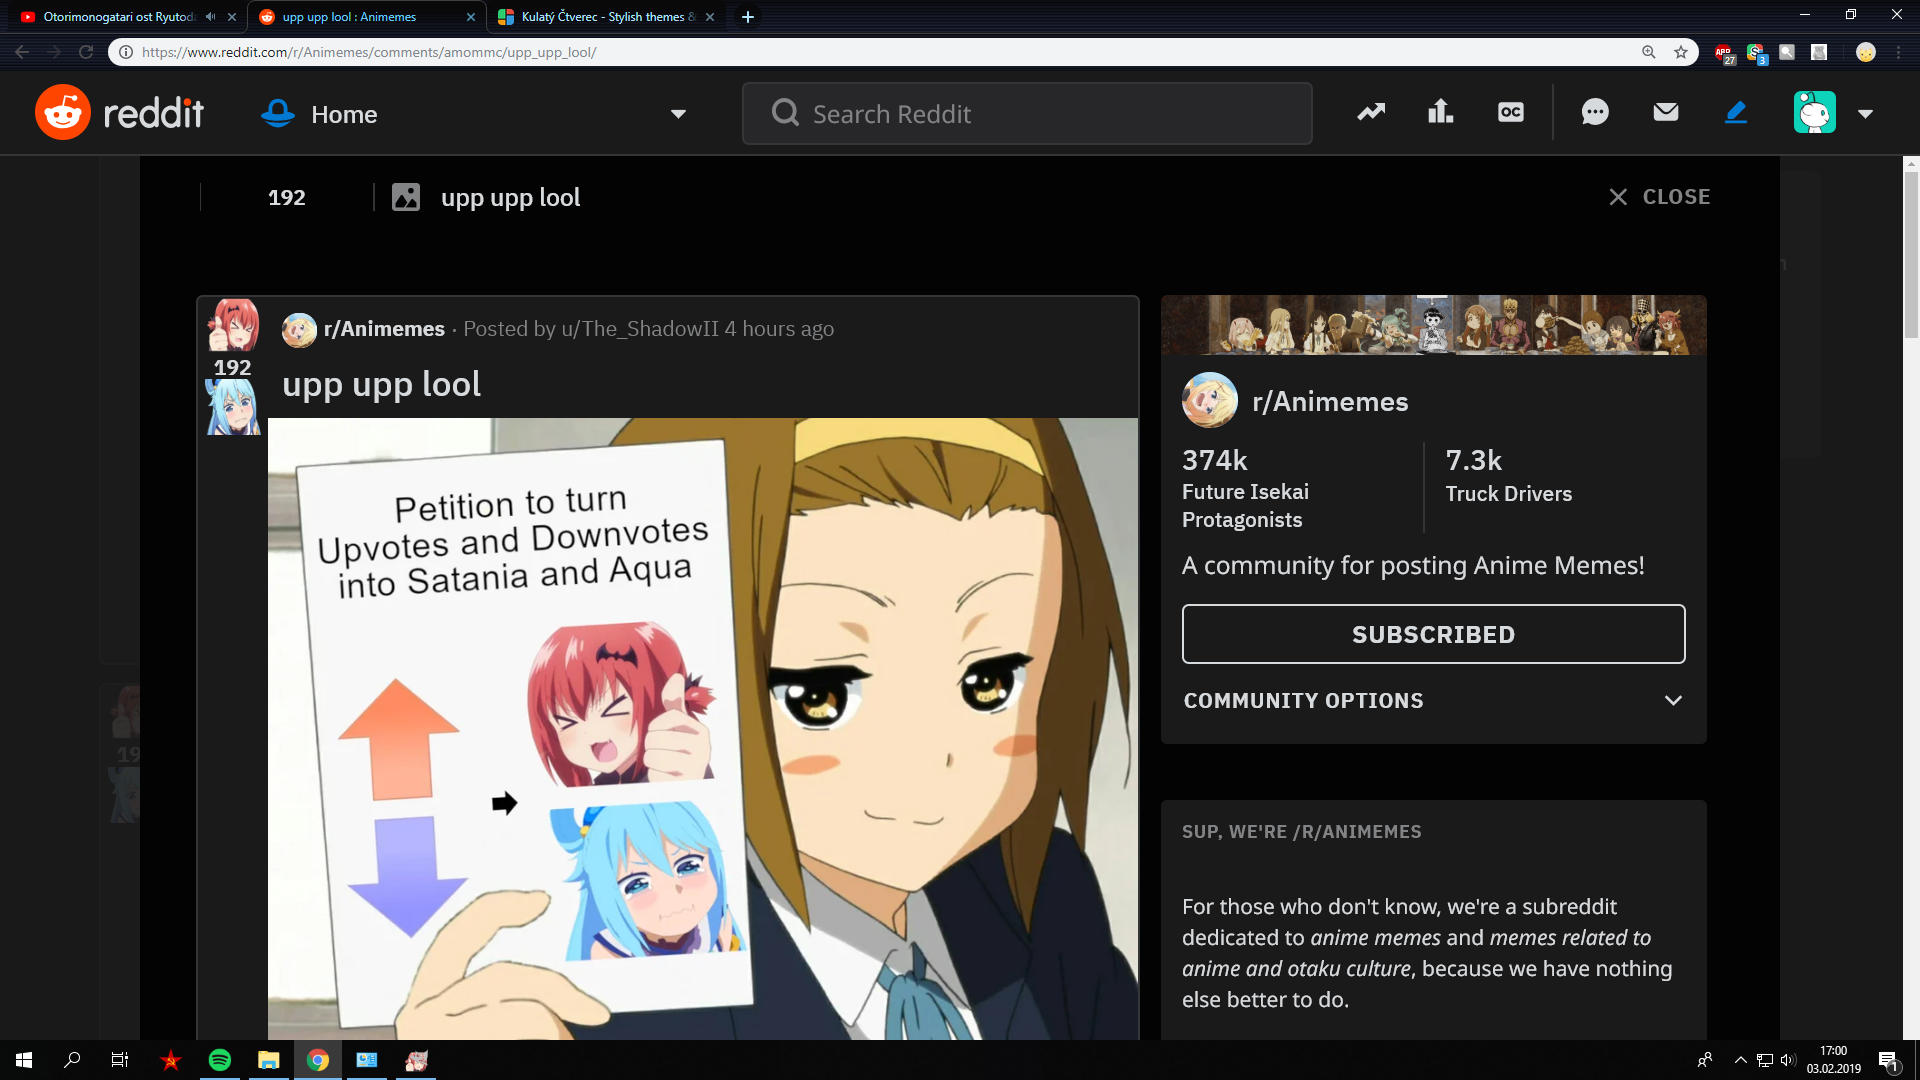Upvote the post with Satania icon
Image resolution: width=1920 pixels, height=1080 pixels.
click(234, 324)
